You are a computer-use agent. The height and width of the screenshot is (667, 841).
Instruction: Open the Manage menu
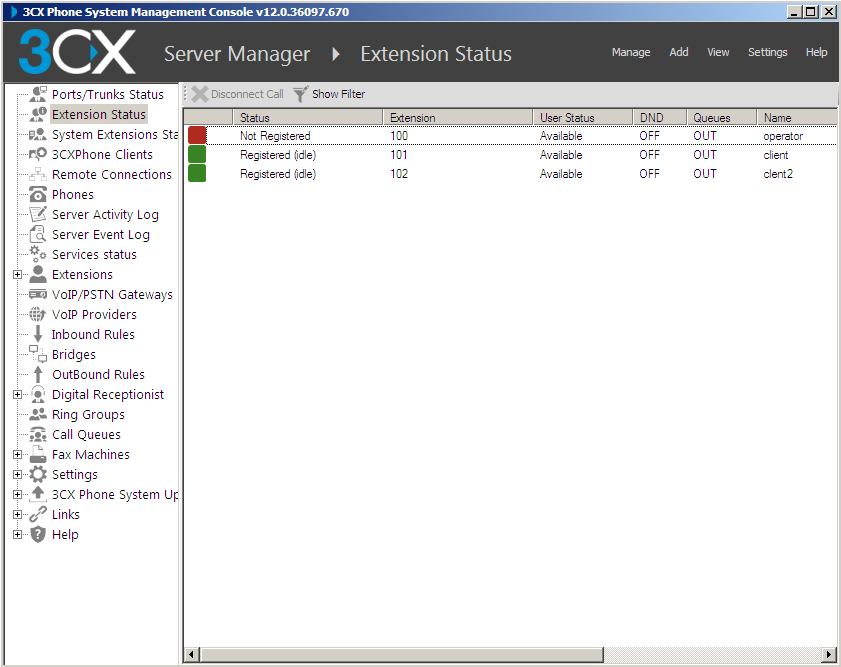pos(631,52)
